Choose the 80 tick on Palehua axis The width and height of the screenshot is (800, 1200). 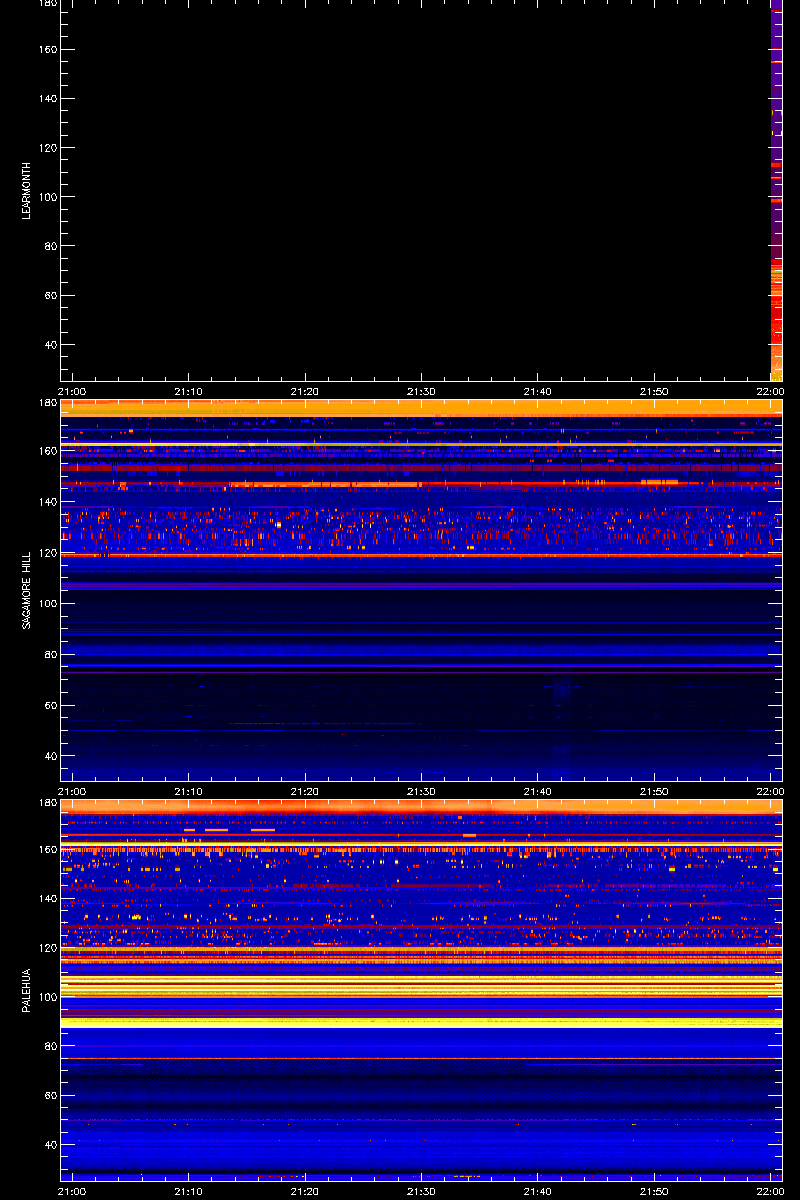(x=50, y=1046)
